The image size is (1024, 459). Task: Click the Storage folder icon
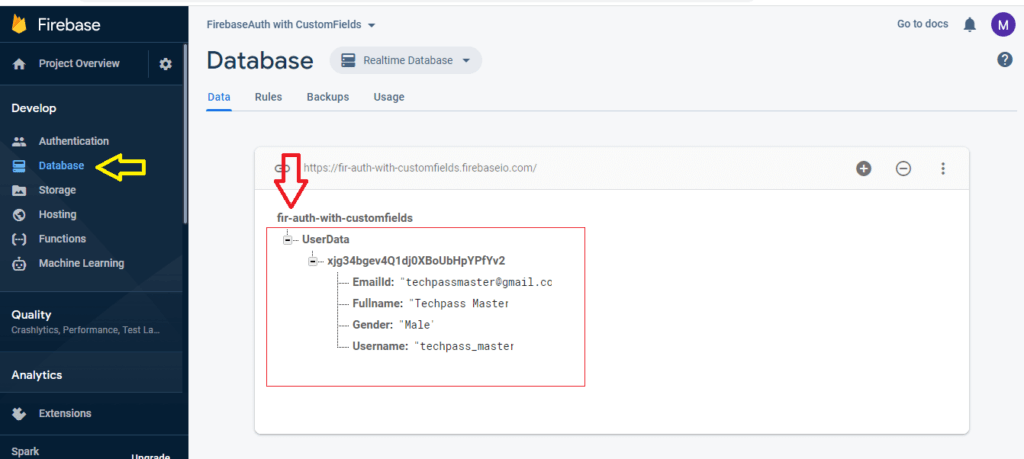(20, 190)
